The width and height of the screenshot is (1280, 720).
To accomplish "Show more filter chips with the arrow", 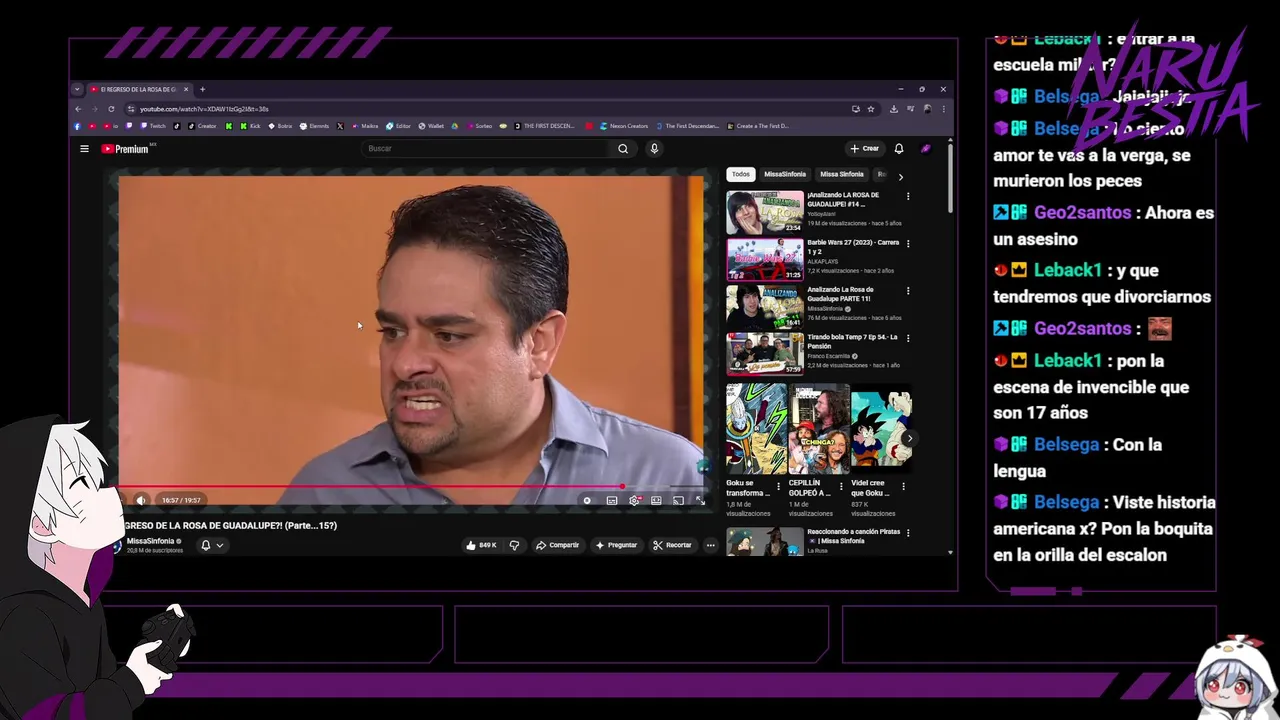I will [900, 177].
